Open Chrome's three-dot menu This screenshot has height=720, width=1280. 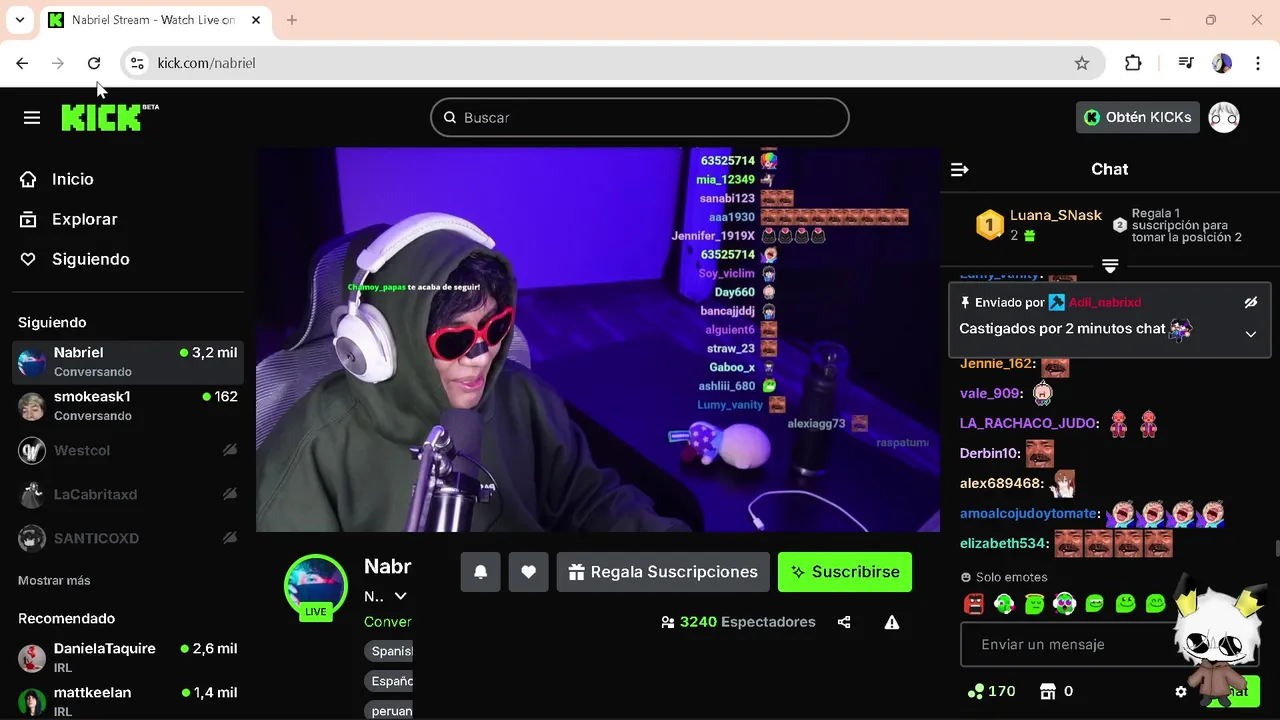1258,63
